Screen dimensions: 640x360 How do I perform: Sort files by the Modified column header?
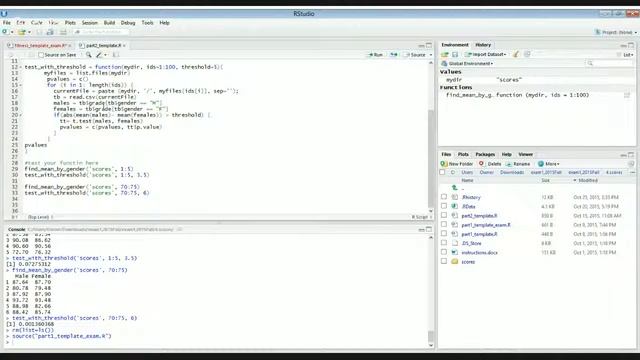[588, 180]
